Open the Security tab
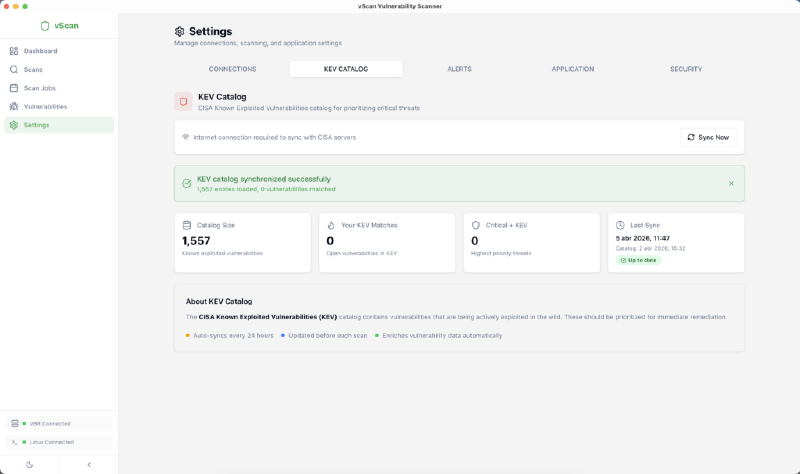Screen dimensions: 800x474 [686, 69]
